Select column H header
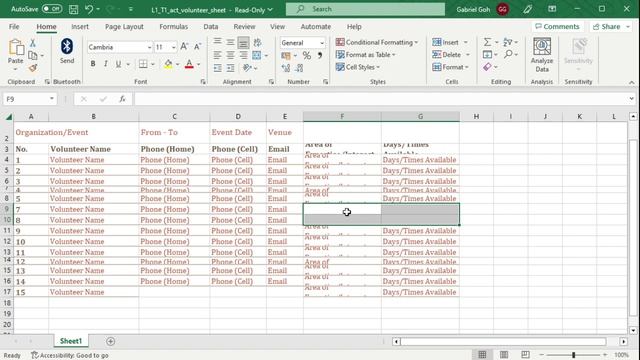 pyautogui.click(x=476, y=117)
